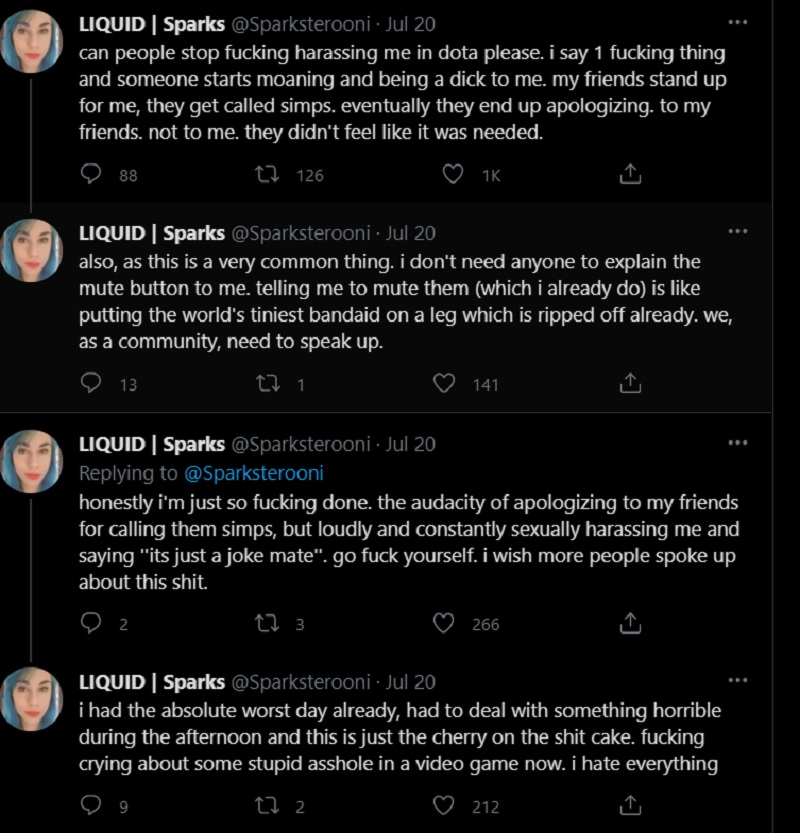
Task: Reply to the tweet with 9 replies
Action: click(91, 805)
